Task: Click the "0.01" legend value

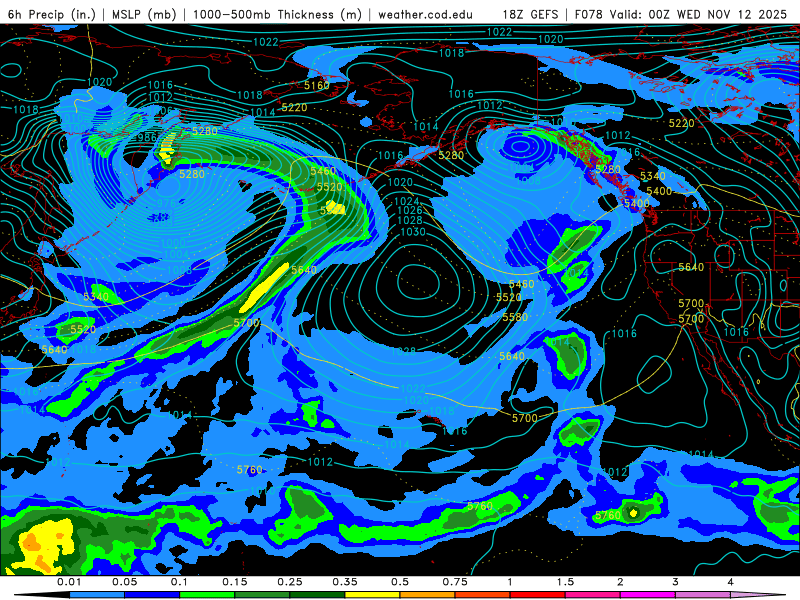Action: [69, 582]
